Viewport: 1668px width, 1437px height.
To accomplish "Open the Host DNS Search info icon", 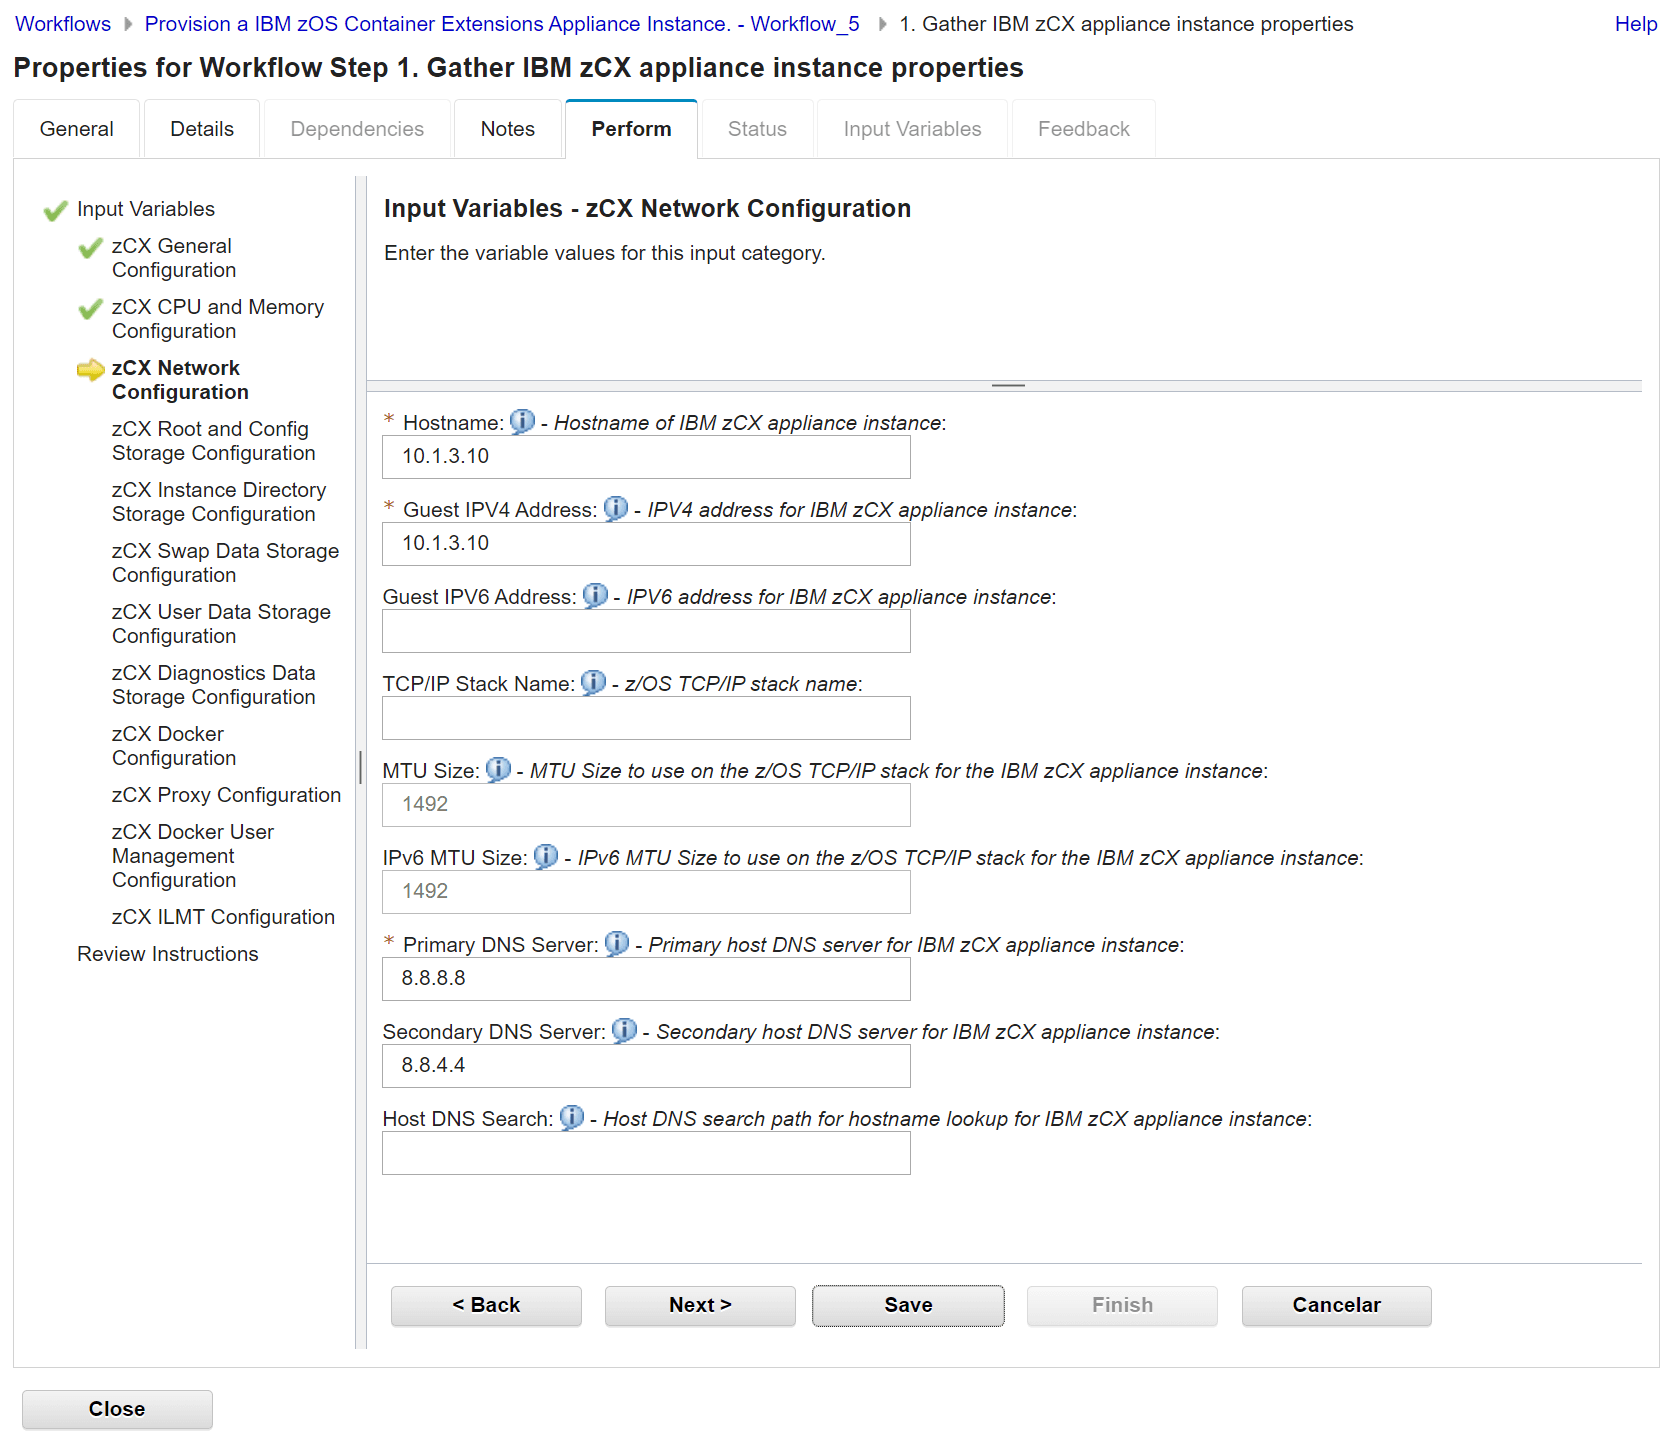I will (572, 1118).
